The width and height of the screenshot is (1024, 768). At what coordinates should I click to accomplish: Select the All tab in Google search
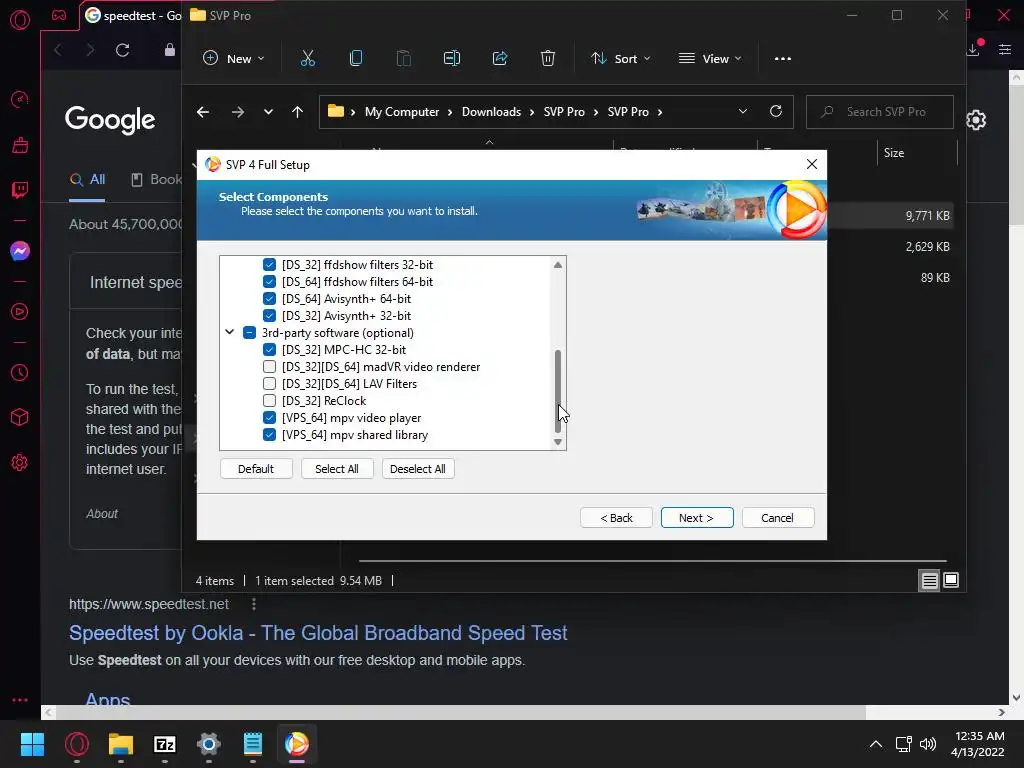(88, 180)
